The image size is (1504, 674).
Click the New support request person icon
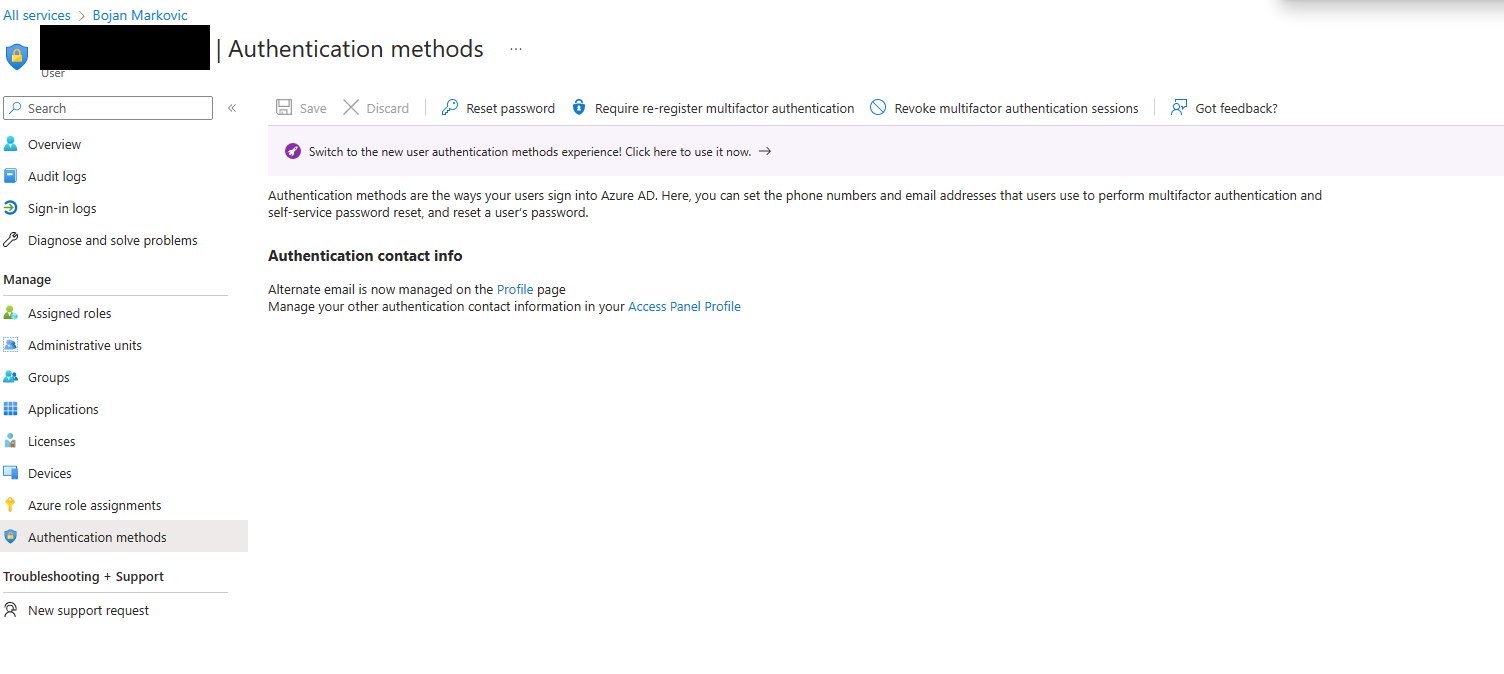pyautogui.click(x=11, y=610)
